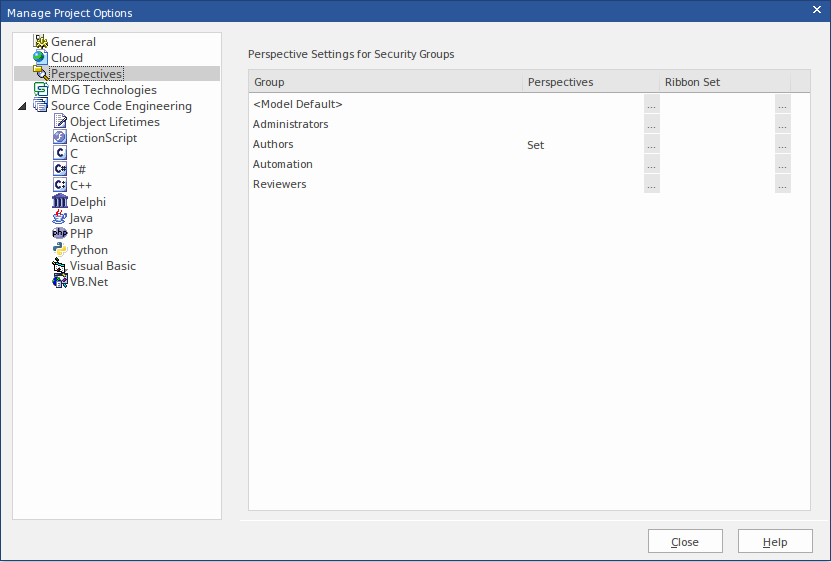
Task: Open Perspectives browse for Model Default
Action: click(652, 105)
